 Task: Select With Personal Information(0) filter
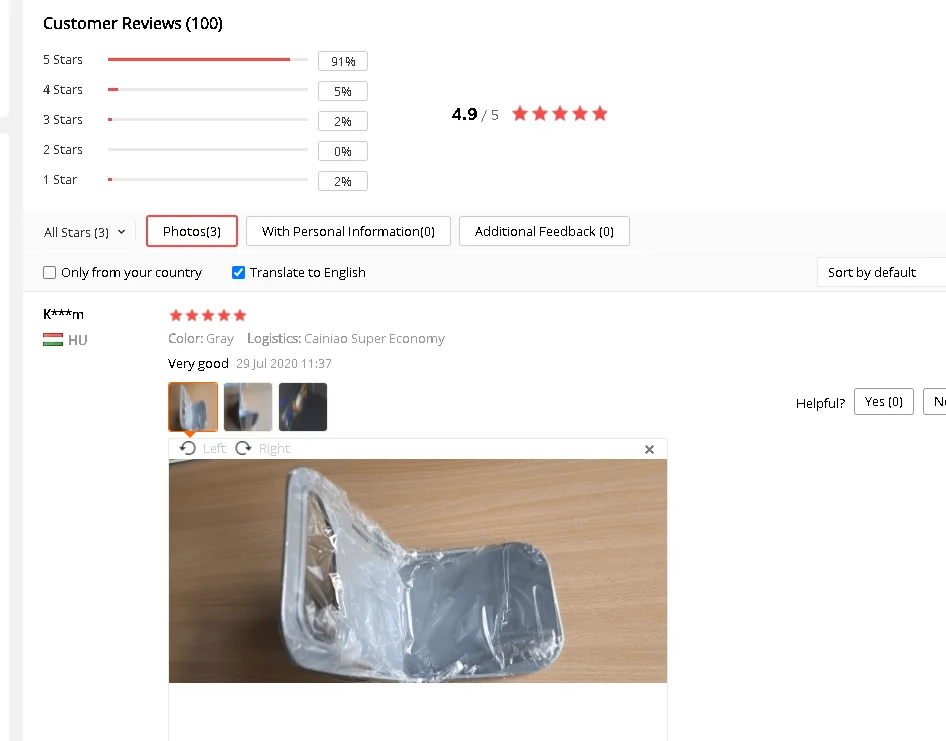tap(348, 231)
